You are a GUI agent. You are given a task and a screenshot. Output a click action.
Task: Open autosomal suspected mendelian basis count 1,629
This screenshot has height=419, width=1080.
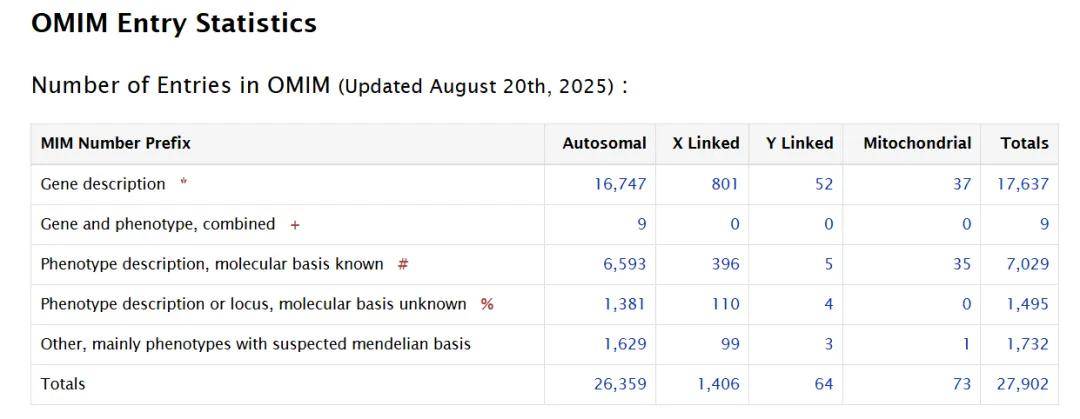[x=624, y=344]
